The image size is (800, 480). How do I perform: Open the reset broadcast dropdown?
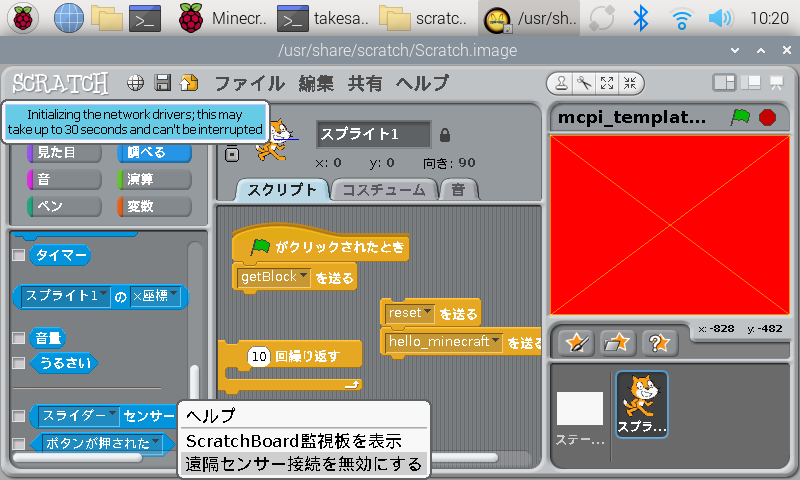[x=410, y=313]
